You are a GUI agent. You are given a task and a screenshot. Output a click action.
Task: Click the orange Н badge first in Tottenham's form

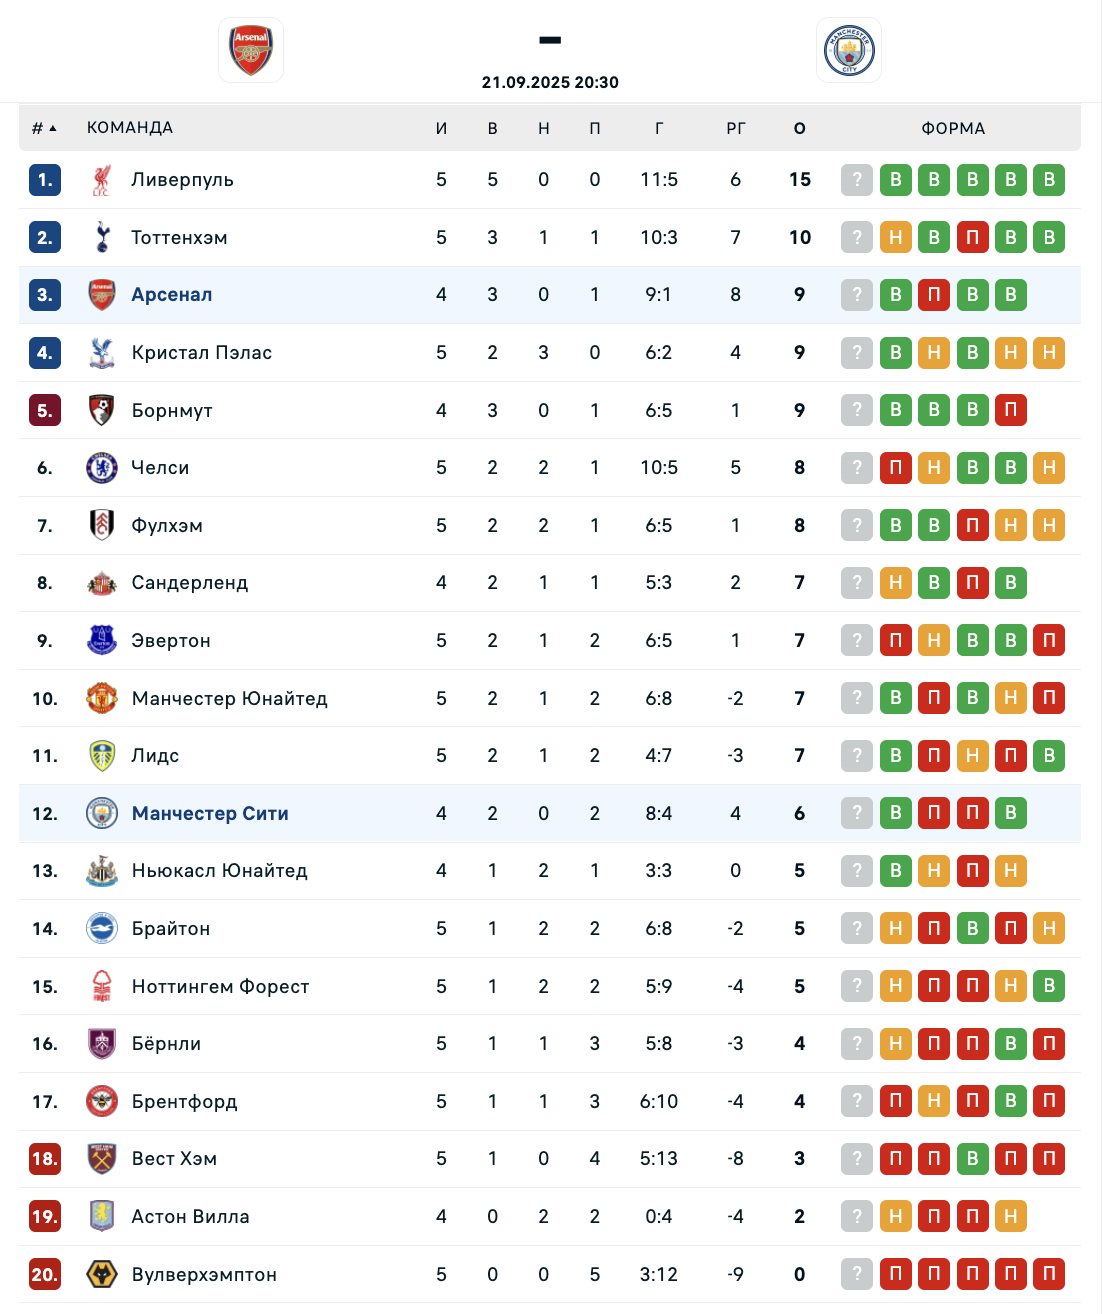(x=896, y=237)
